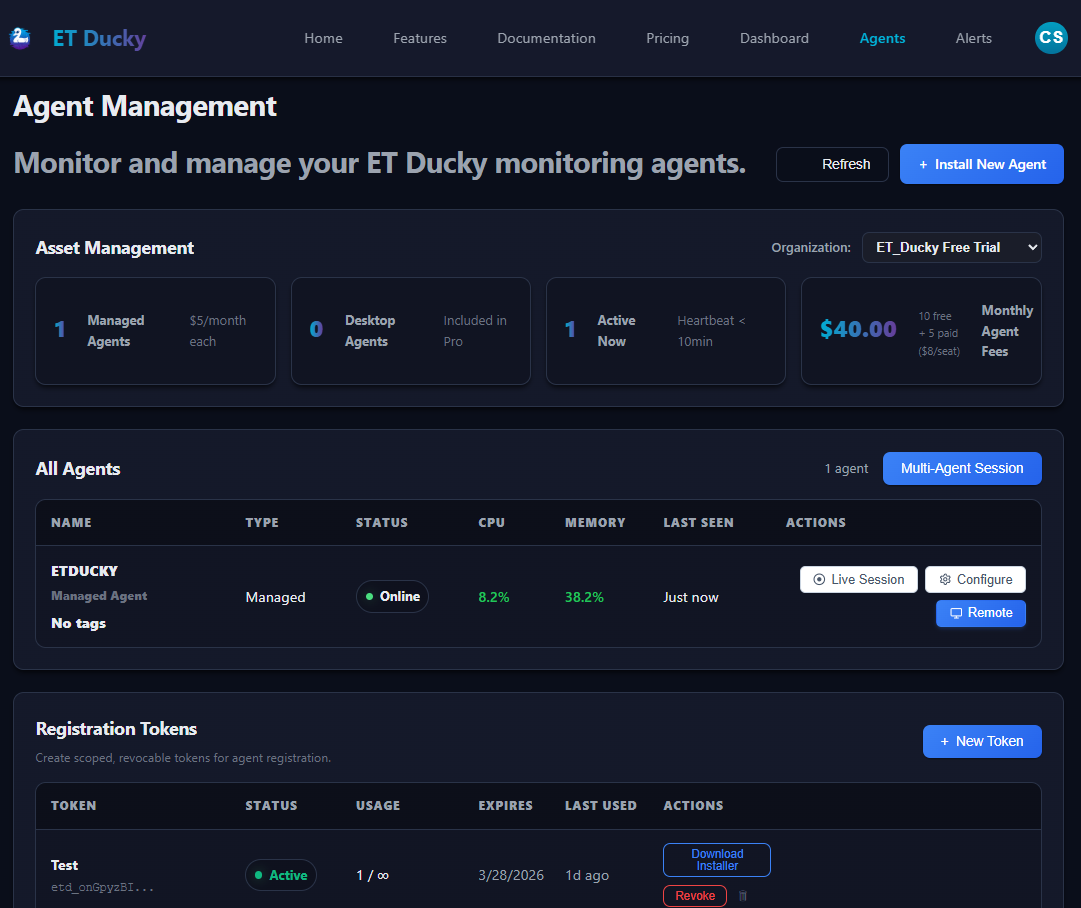This screenshot has height=908, width=1081.
Task: Click the ET Ducky duck logo icon
Action: [x=20, y=38]
